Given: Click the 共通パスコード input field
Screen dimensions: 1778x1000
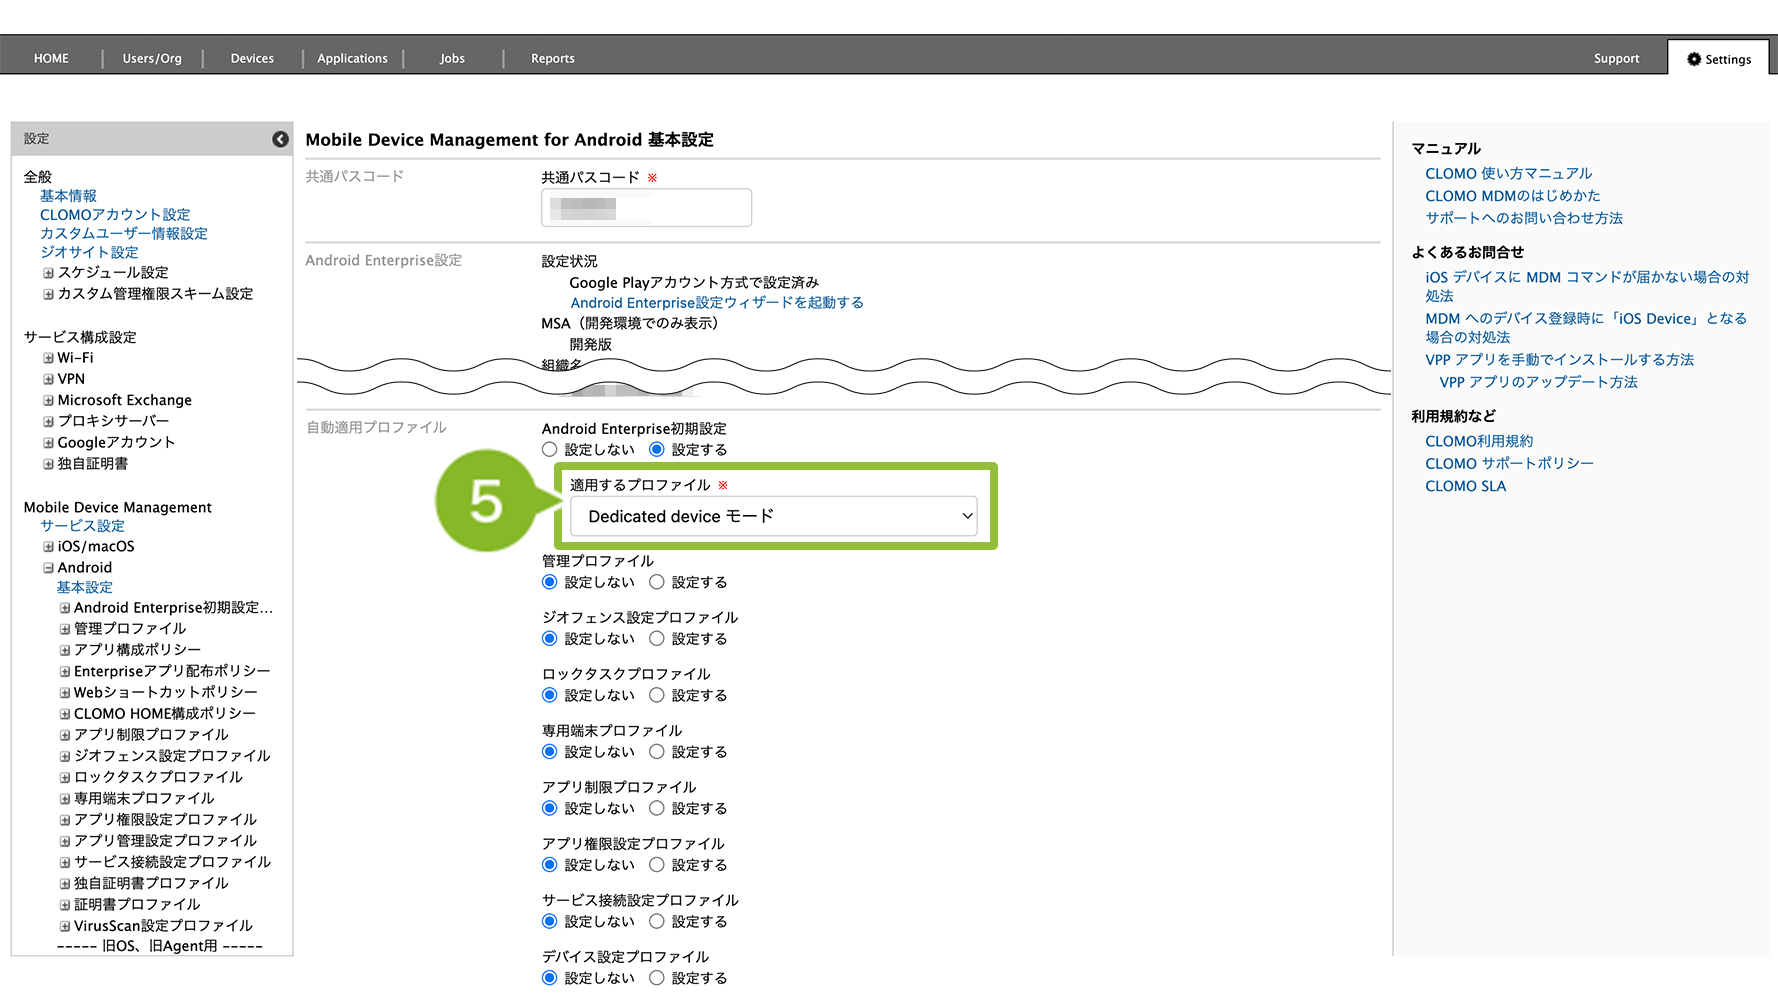Looking at the screenshot, I should coord(646,208).
